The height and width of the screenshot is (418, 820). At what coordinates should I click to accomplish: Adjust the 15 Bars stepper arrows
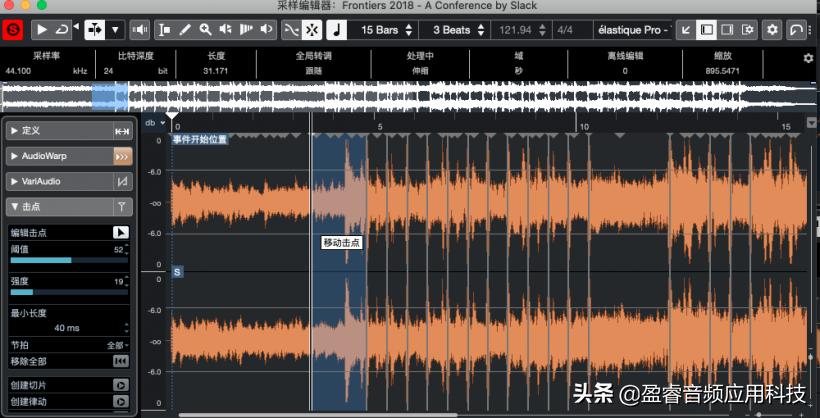click(x=409, y=30)
